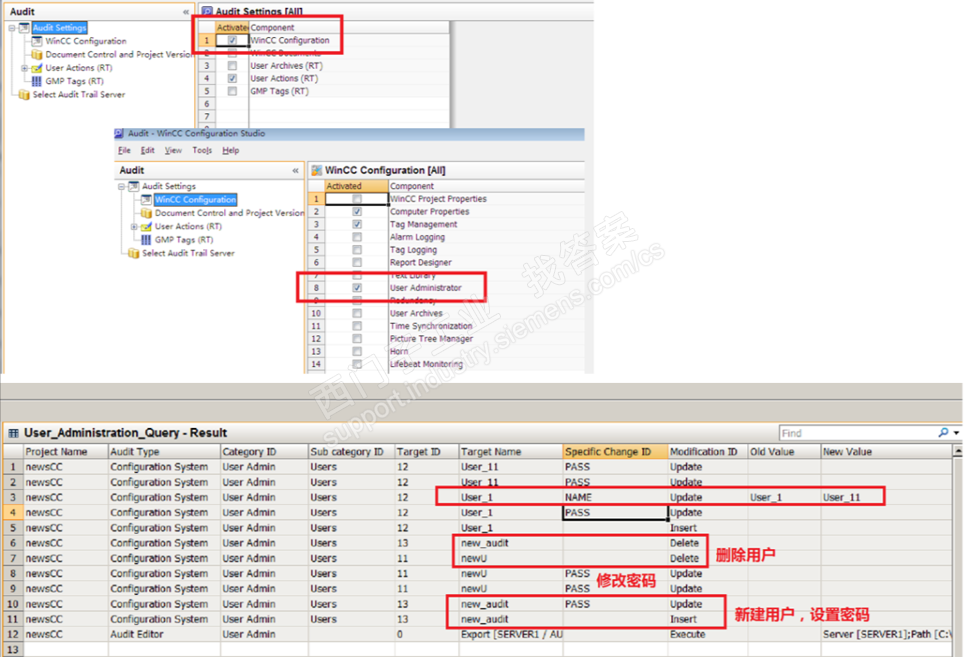Screen dimensions: 967x657
Task: Click GMP Tags (RT) icon in lower tree
Action: click(147, 239)
